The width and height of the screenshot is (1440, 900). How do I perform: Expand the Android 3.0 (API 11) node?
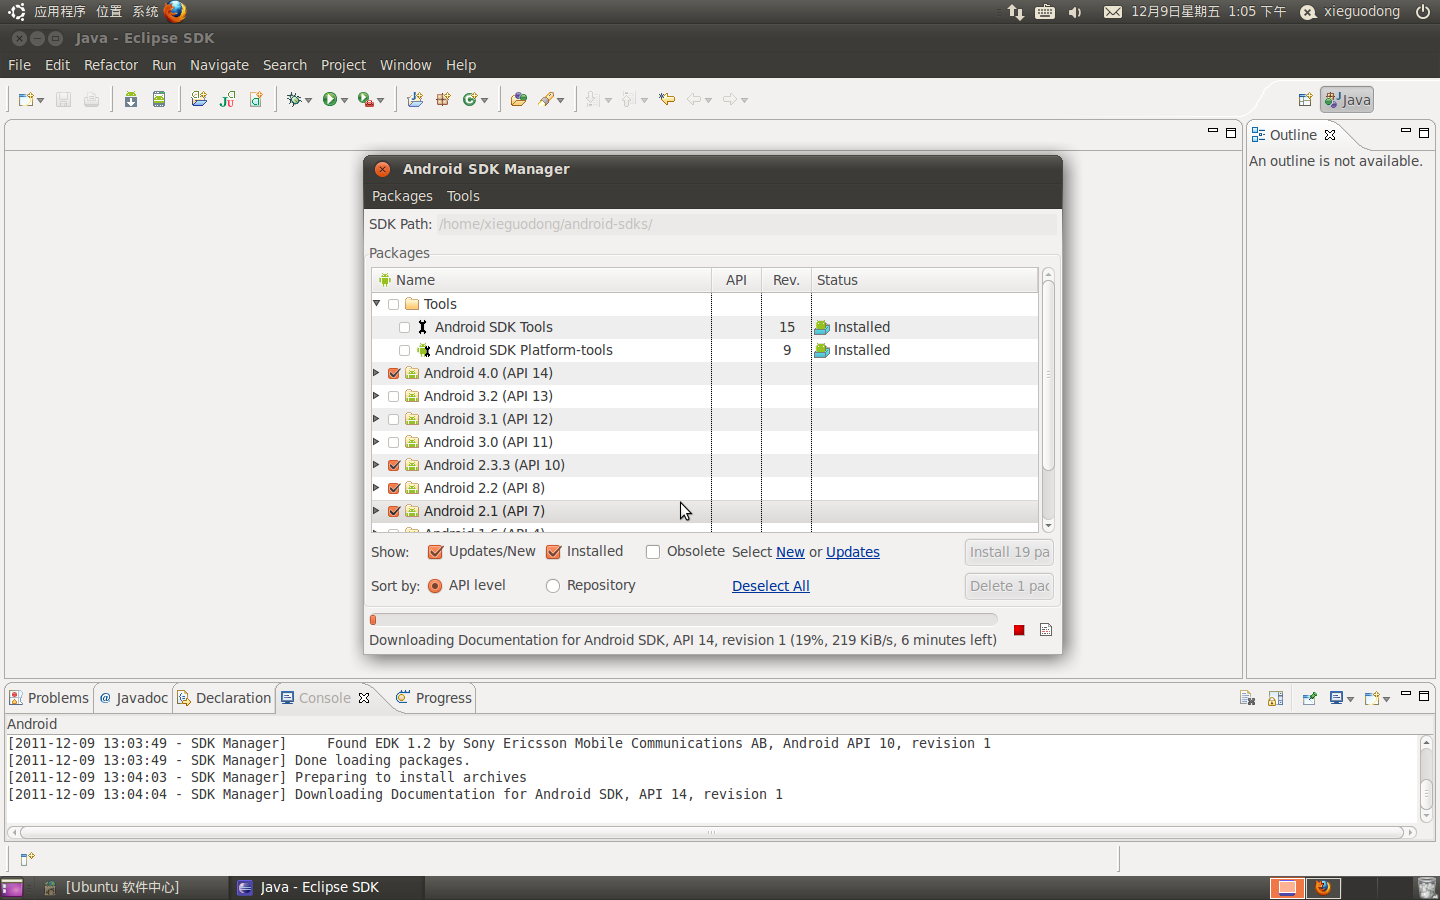(x=377, y=442)
